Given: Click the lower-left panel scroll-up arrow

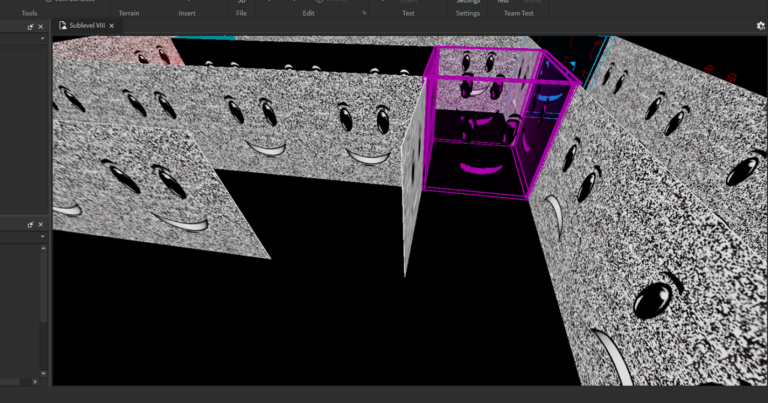Looking at the screenshot, I should (42, 247).
